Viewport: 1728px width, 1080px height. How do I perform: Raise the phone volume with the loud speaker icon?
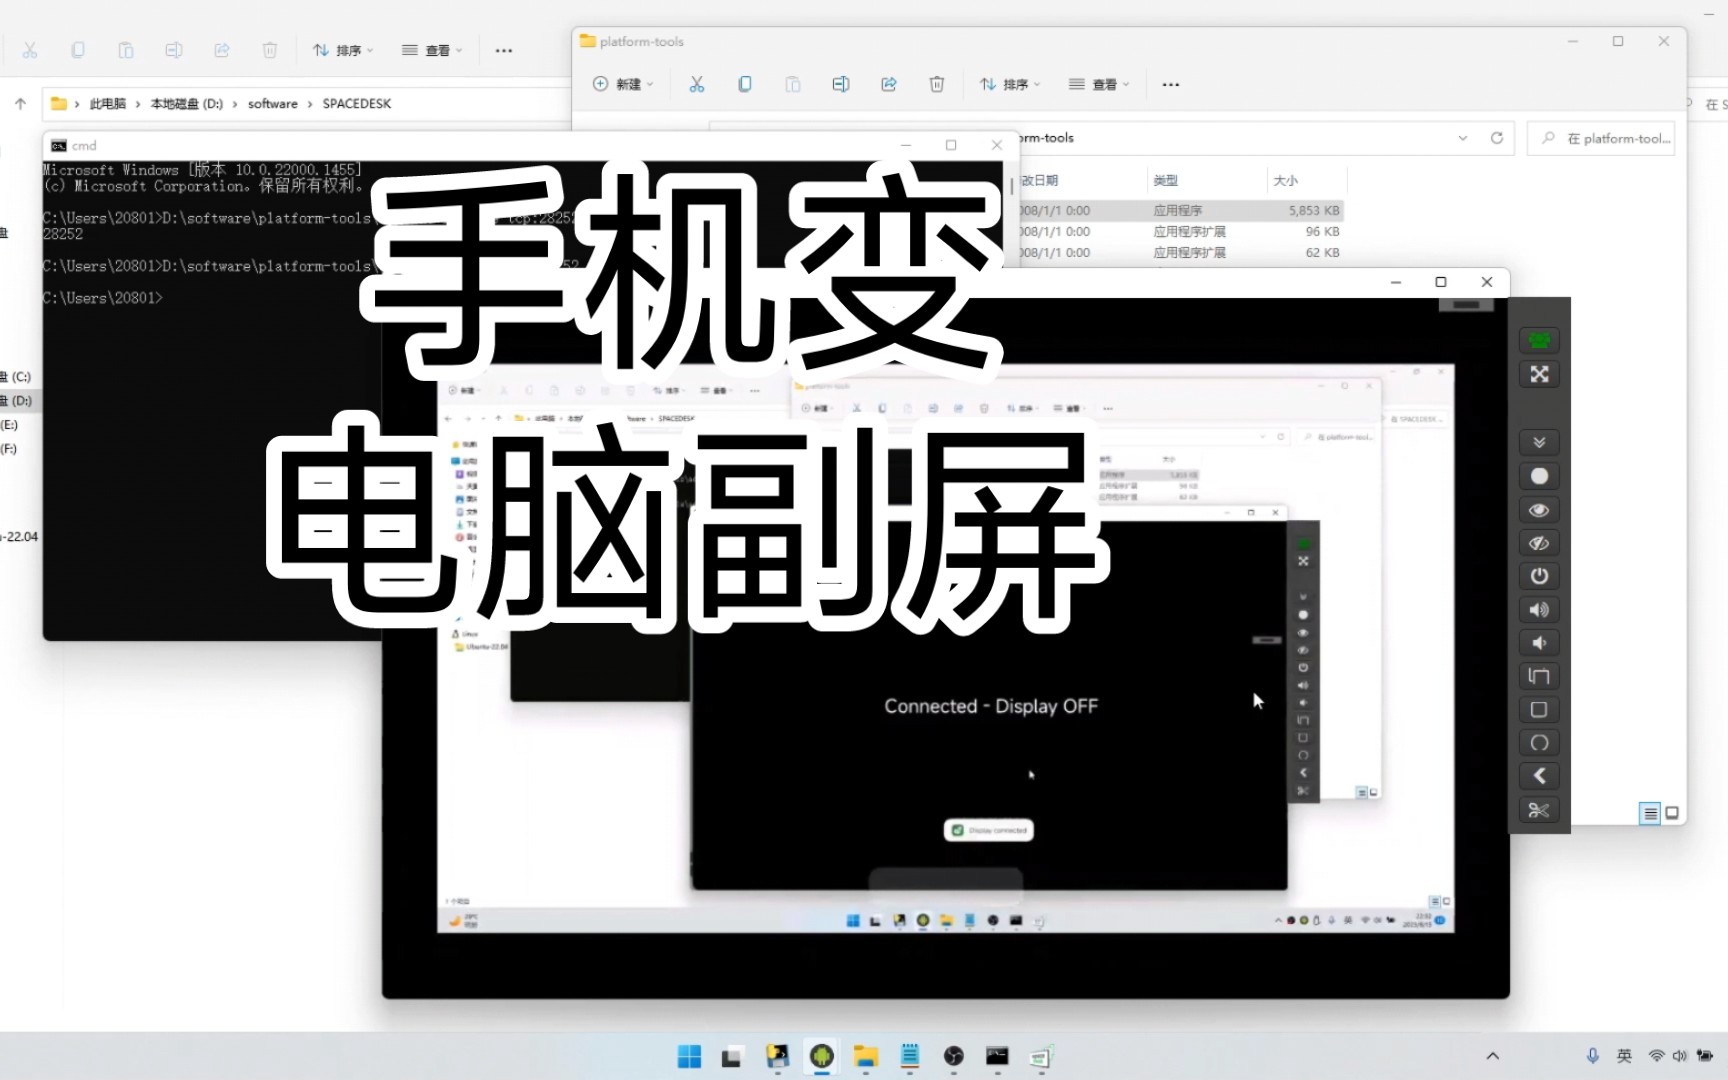point(1539,610)
